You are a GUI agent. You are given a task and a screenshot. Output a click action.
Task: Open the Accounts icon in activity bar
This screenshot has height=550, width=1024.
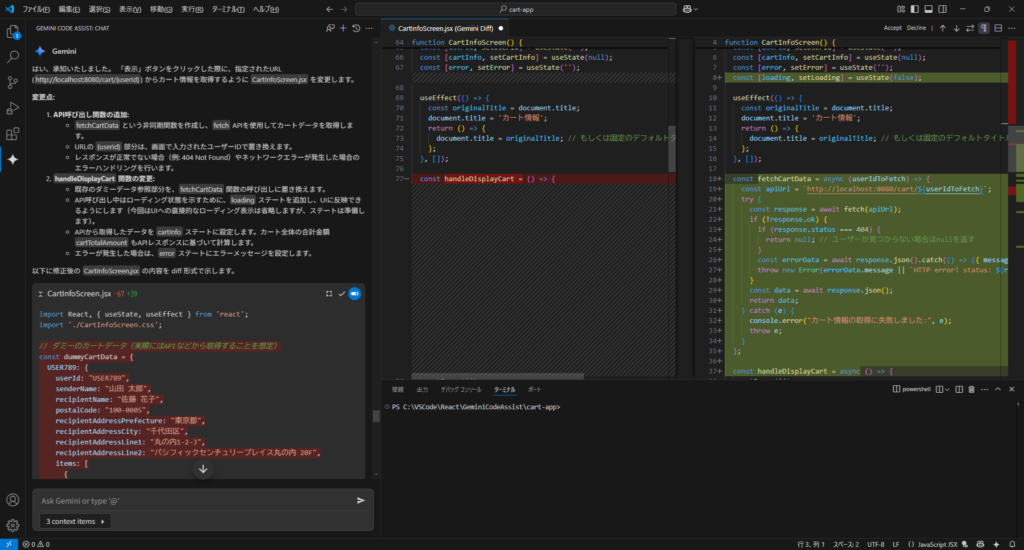tap(12, 500)
